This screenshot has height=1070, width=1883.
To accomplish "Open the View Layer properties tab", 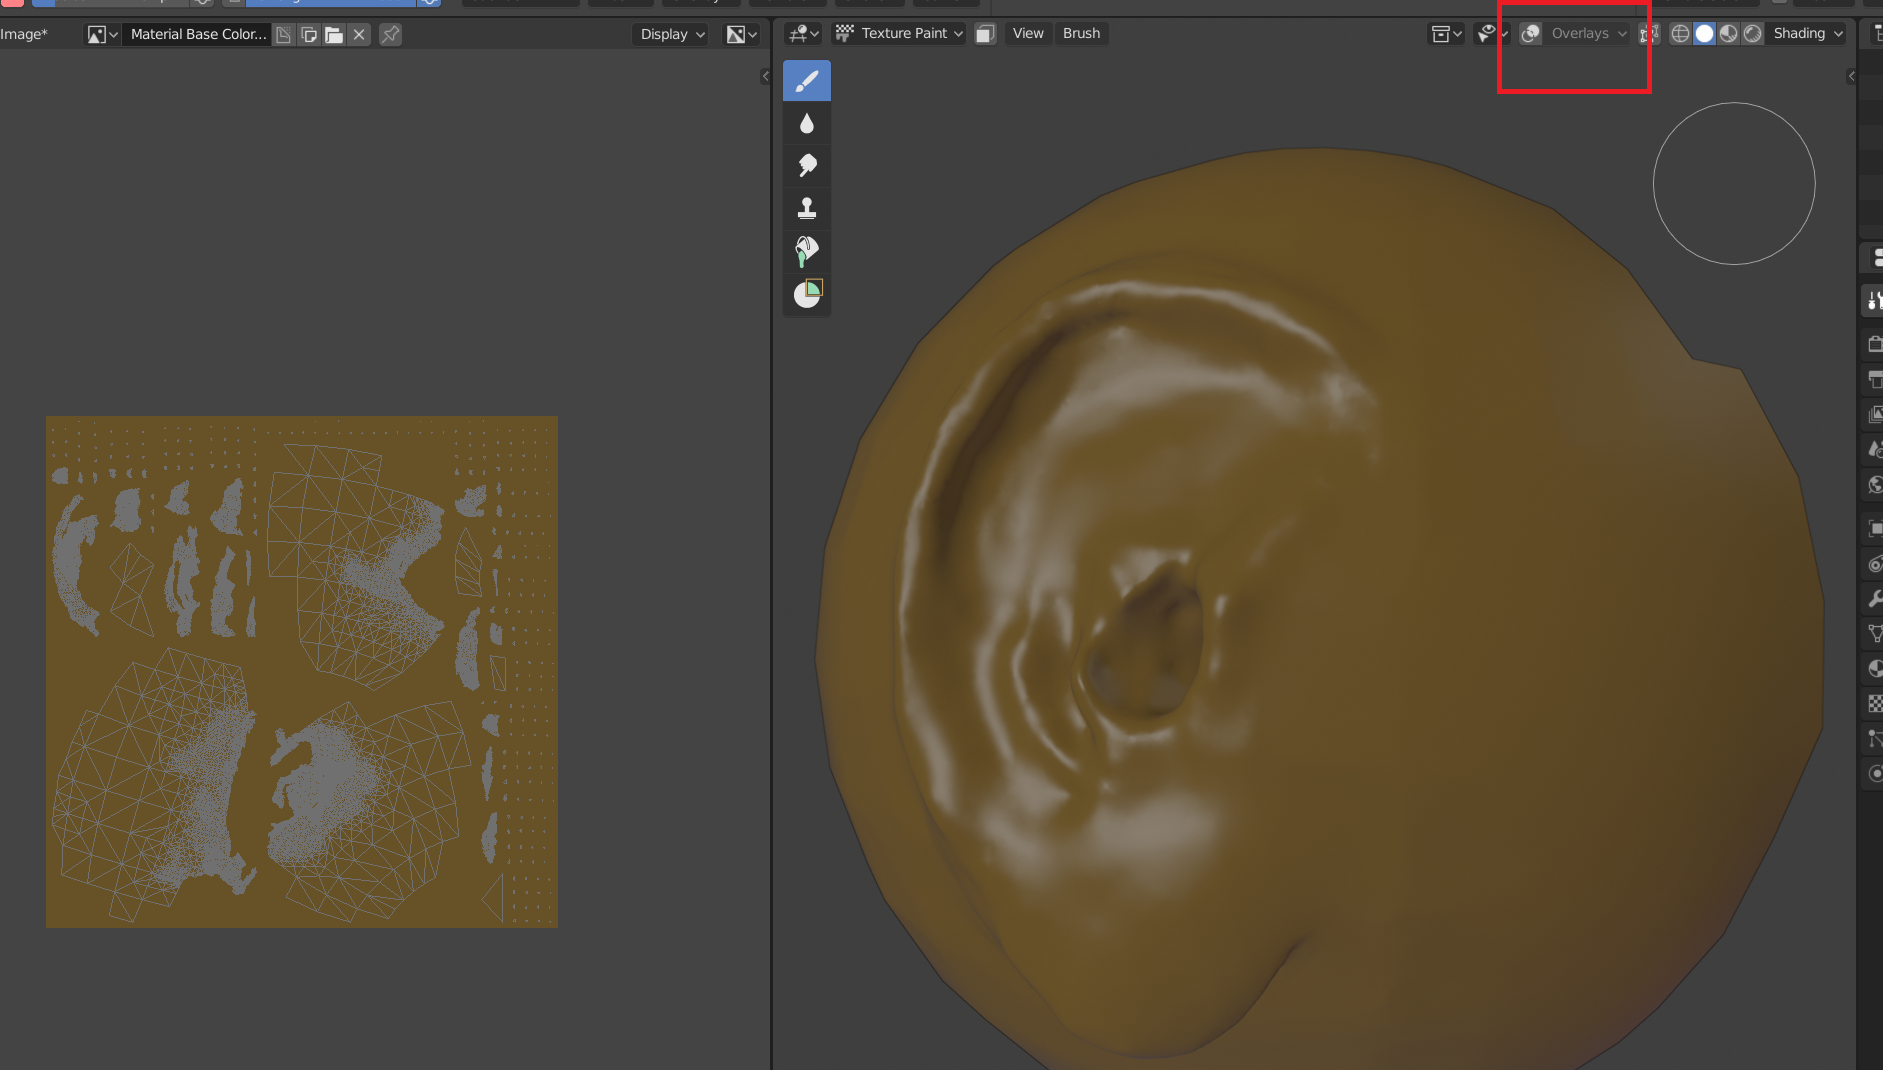I will [x=1873, y=414].
